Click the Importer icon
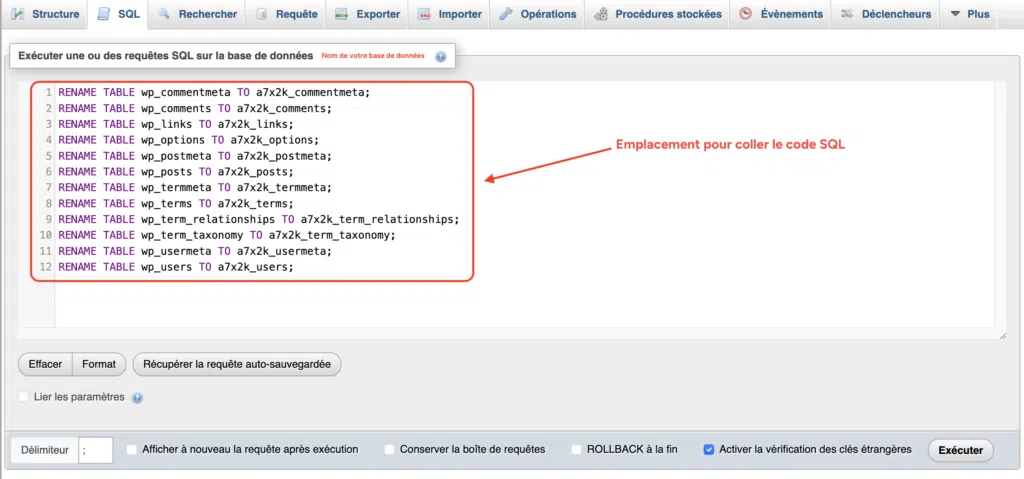This screenshot has width=1024, height=479. tap(424, 14)
